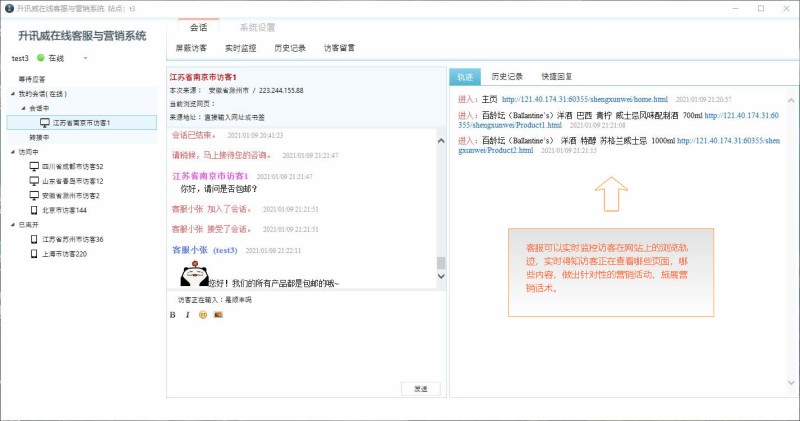Click the chat scrollbar up arrow
This screenshot has width=800, height=421.
point(441,140)
